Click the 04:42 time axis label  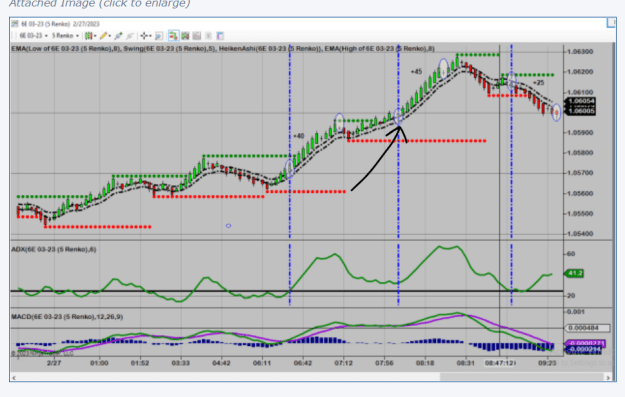[221, 363]
